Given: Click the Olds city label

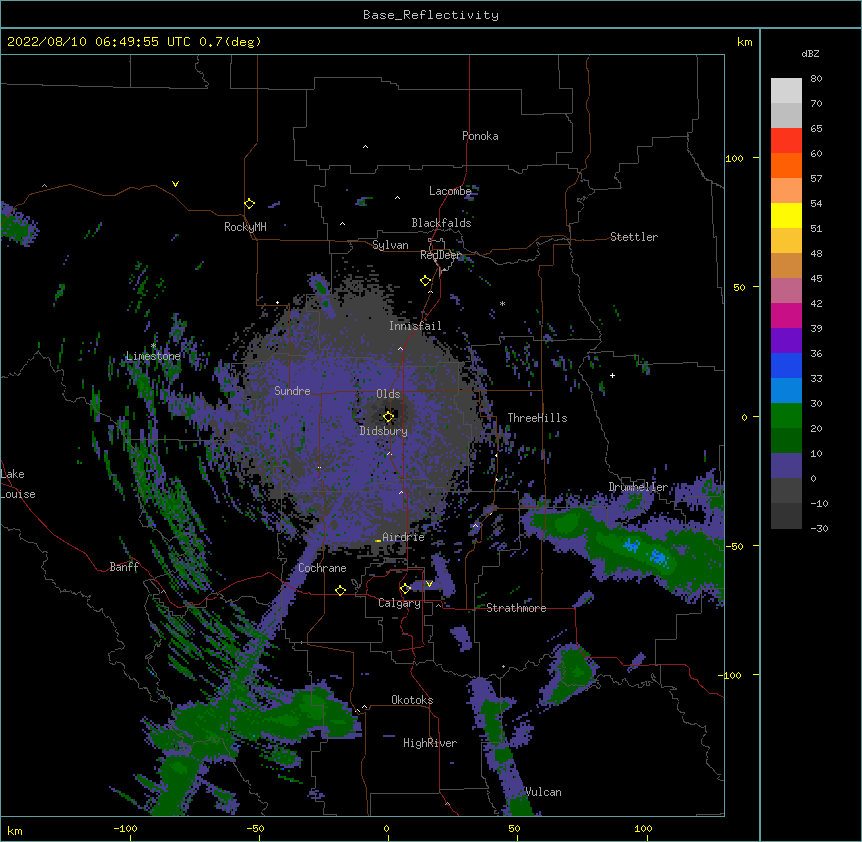Looking at the screenshot, I should [x=388, y=394].
